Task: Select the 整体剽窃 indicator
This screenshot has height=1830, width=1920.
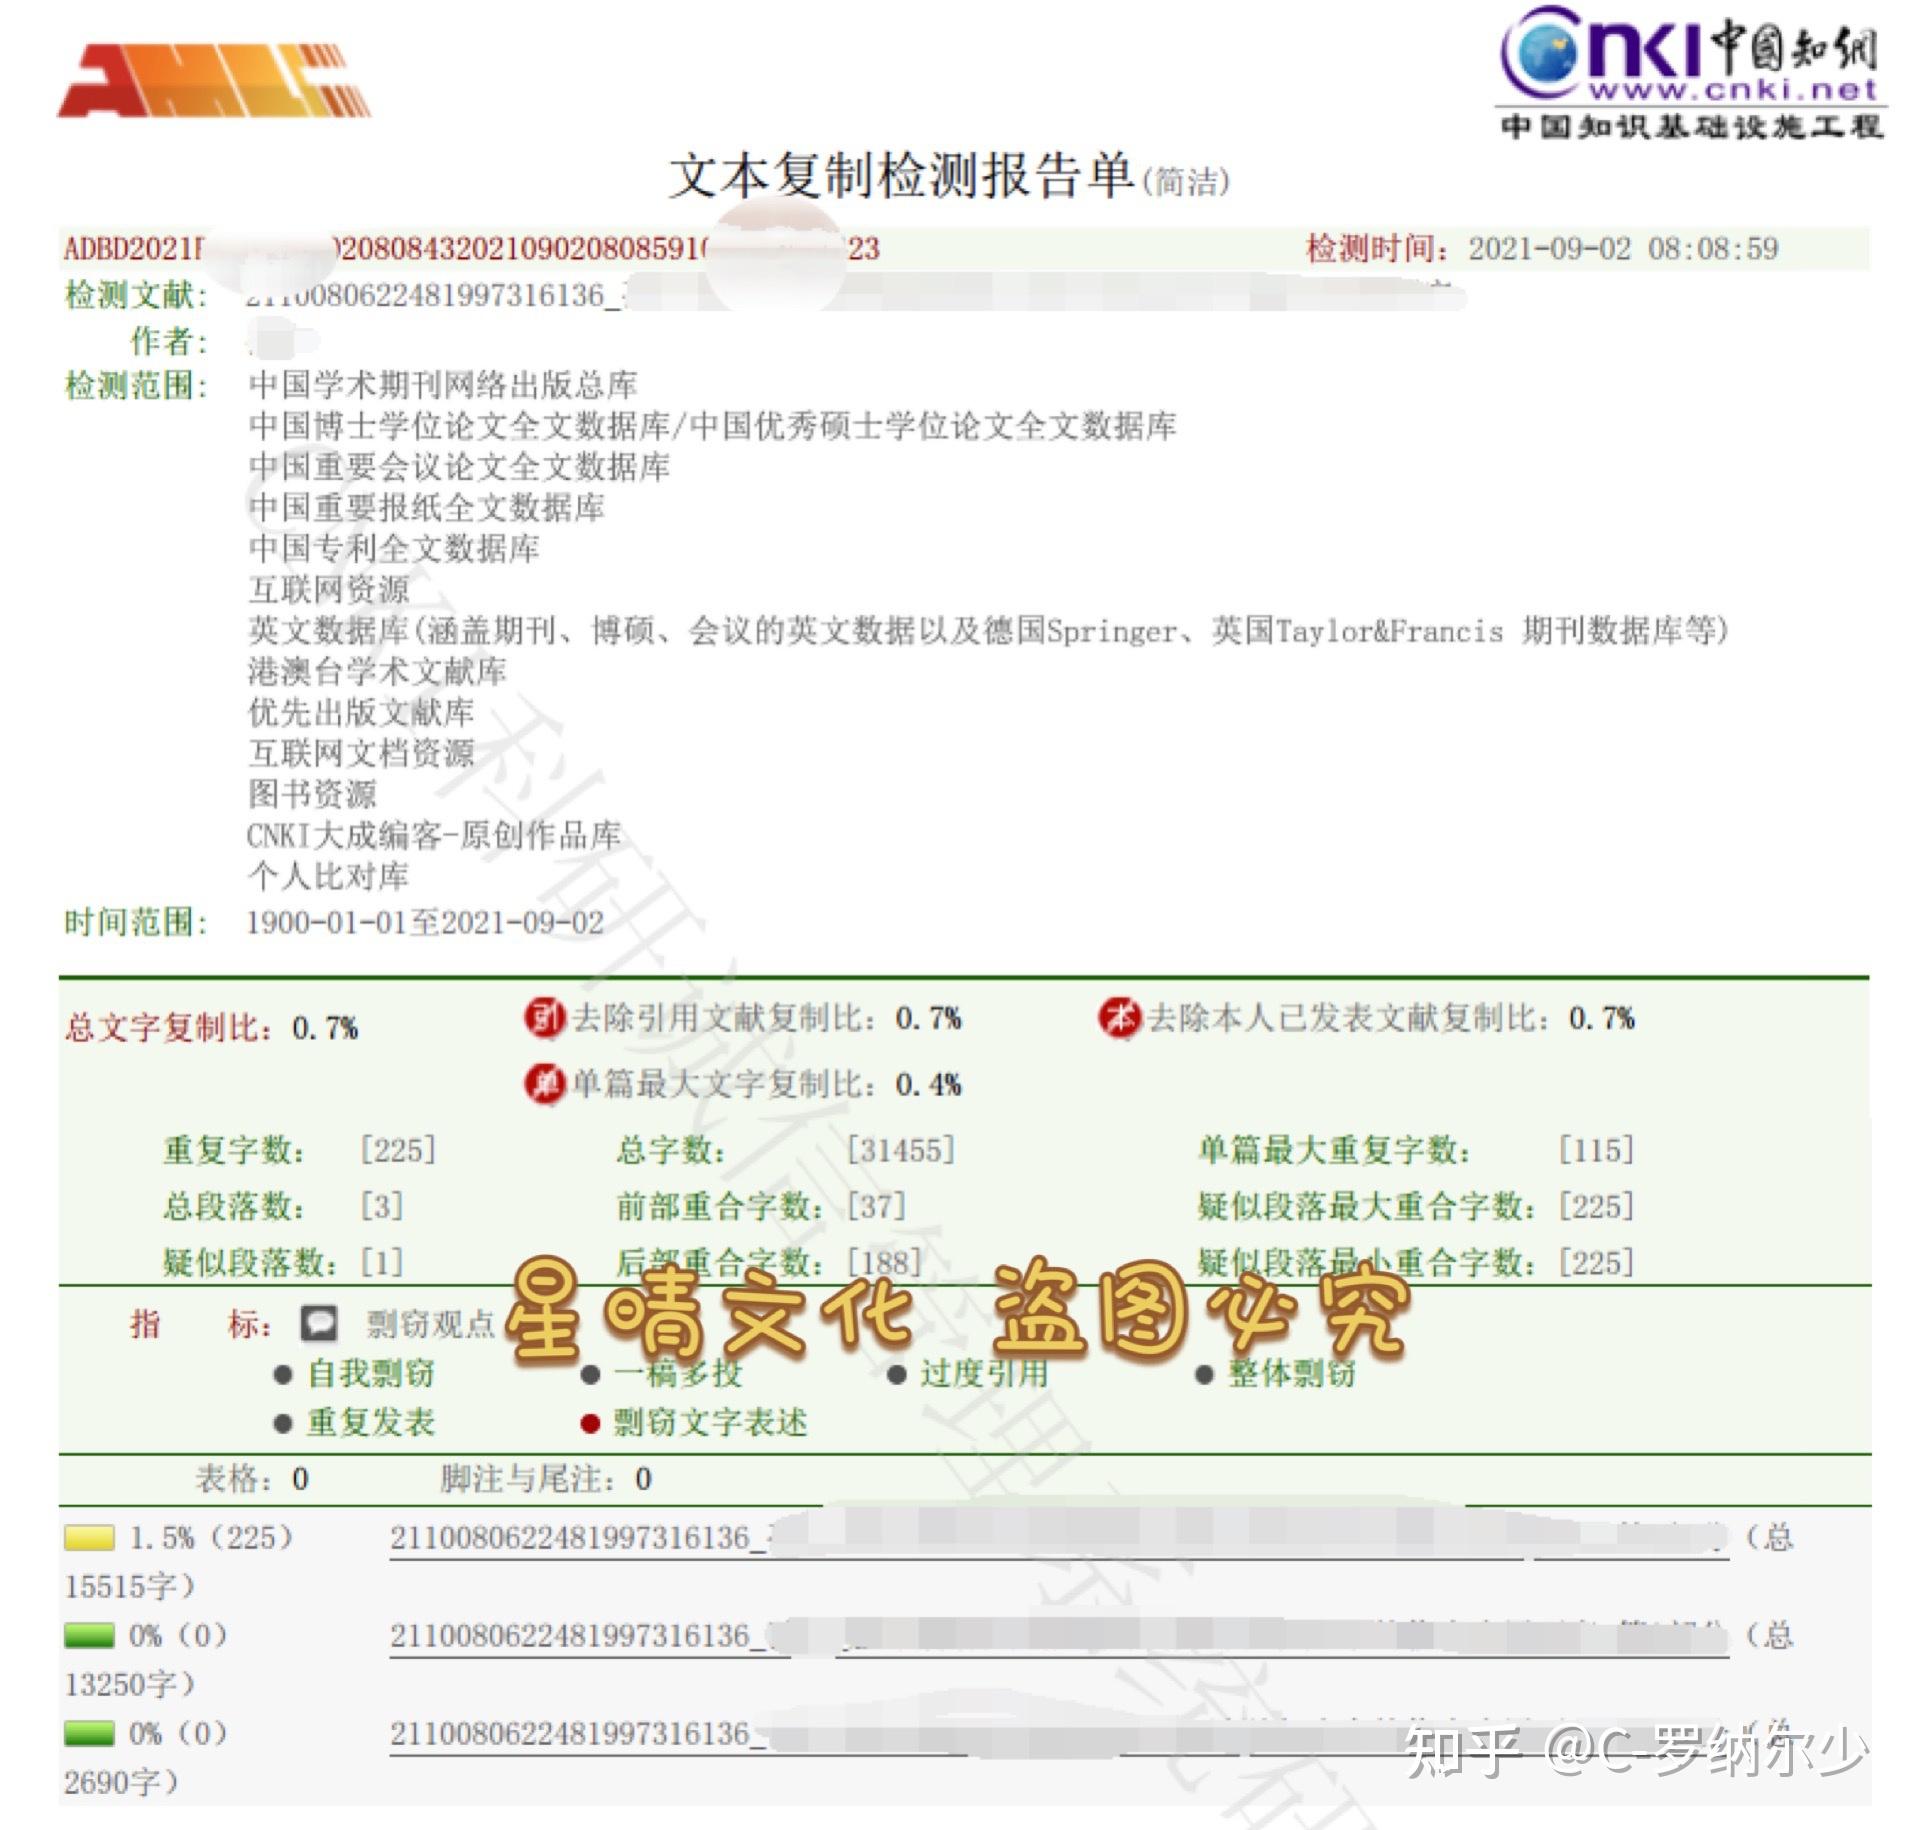Action: pyautogui.click(x=1276, y=1374)
